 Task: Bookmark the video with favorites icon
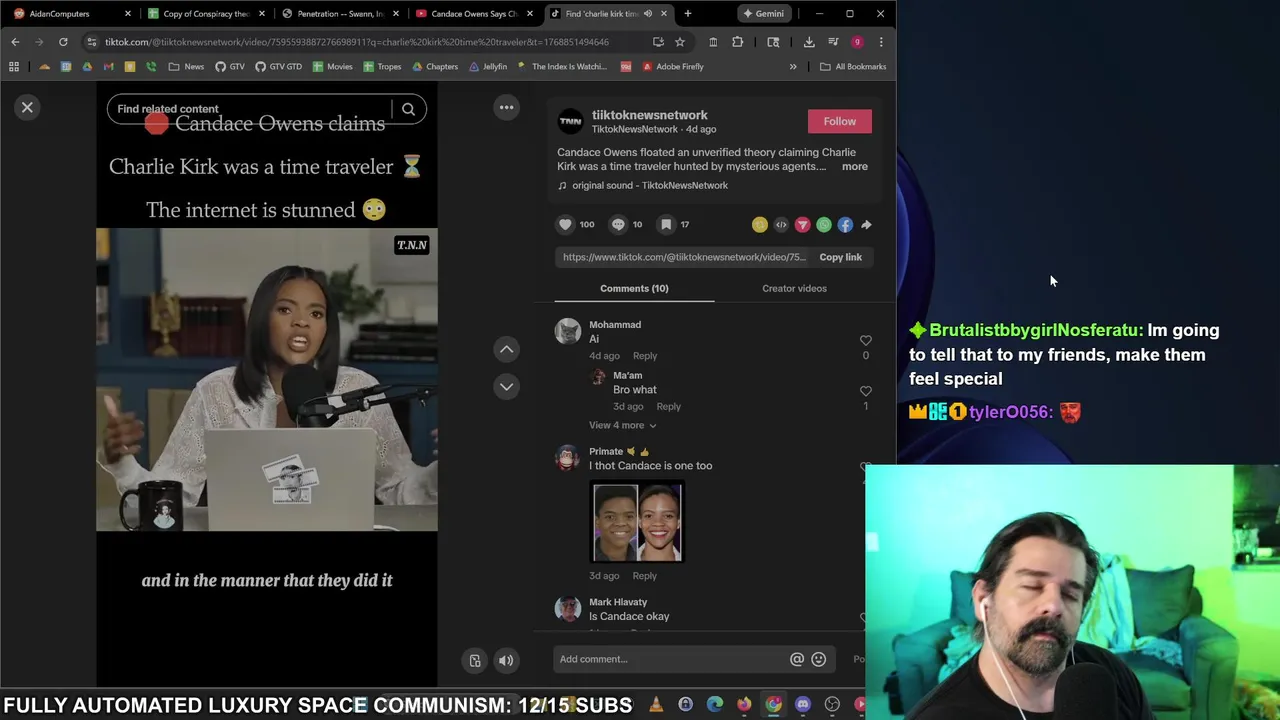tap(666, 224)
